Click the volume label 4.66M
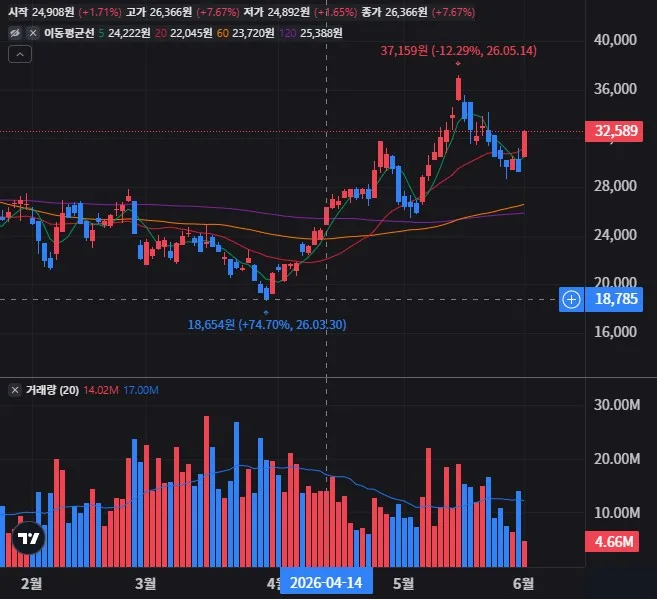Viewport: 657px width, 599px height. coord(612,542)
